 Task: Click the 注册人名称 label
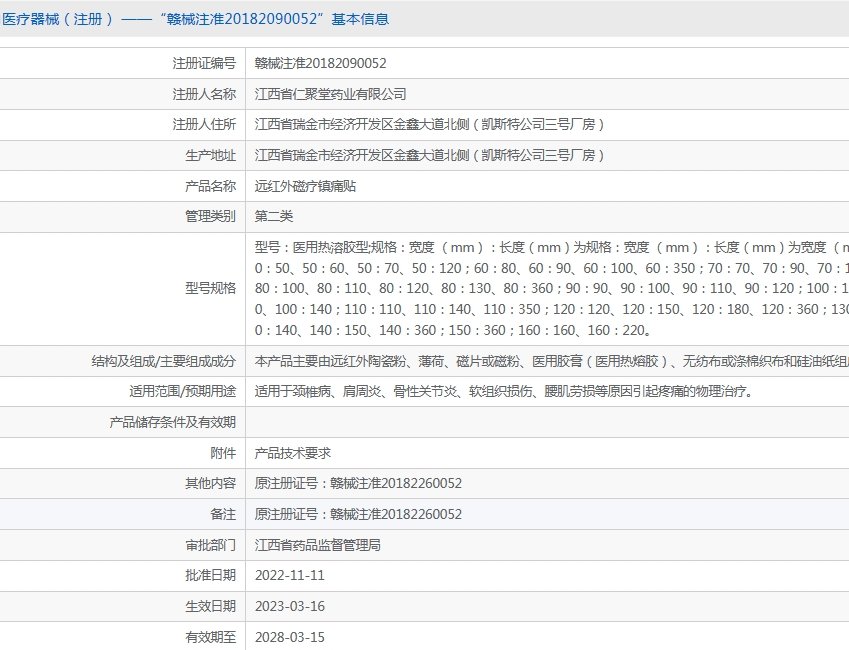(204, 94)
